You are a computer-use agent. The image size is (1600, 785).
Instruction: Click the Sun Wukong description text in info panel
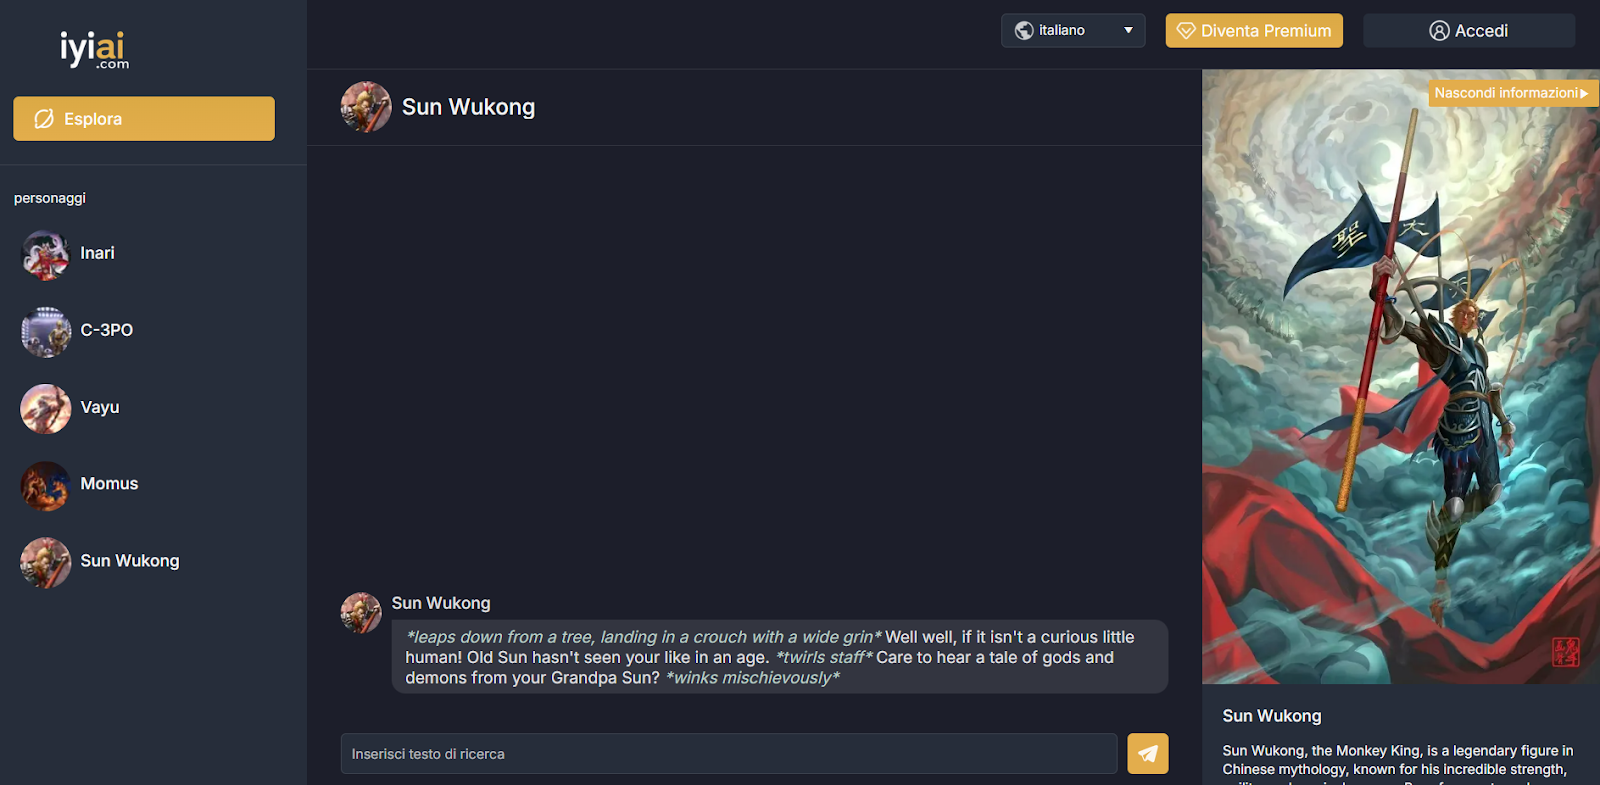(x=1398, y=763)
